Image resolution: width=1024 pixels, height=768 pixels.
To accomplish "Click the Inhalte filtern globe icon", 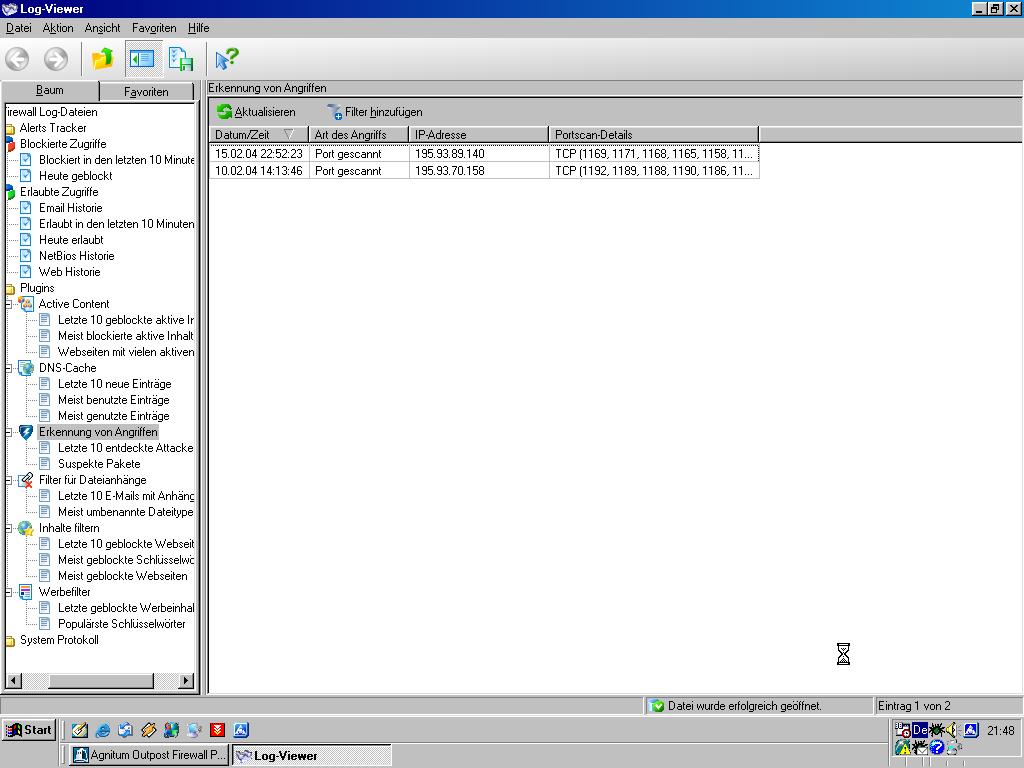I will 26,528.
